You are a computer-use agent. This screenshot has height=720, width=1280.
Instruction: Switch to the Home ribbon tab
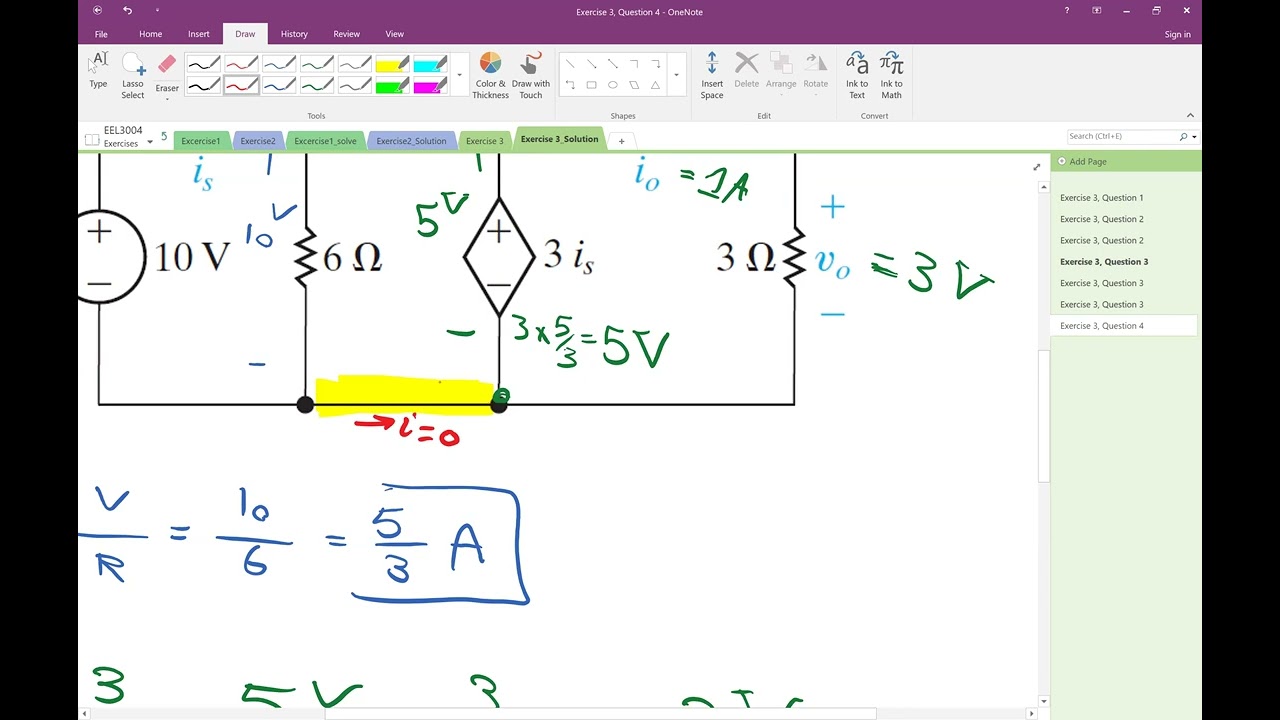point(150,34)
